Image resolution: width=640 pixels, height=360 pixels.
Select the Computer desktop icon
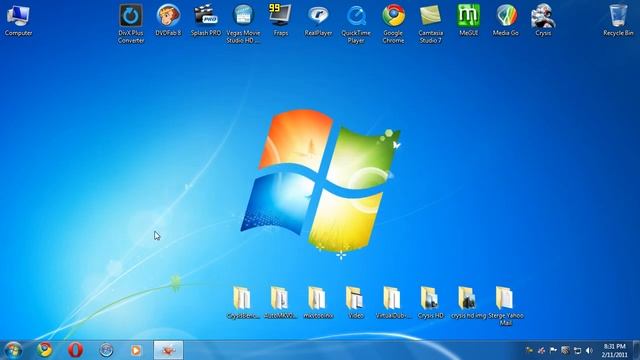point(18,20)
